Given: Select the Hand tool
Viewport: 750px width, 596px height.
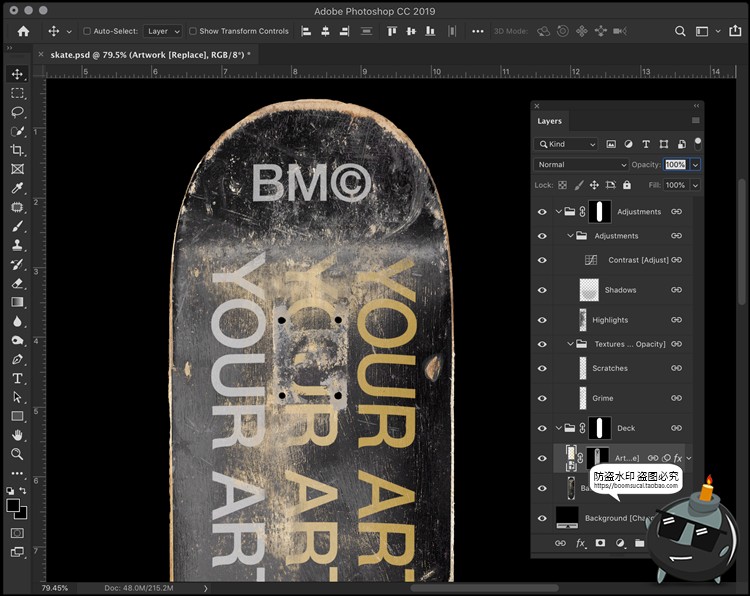Looking at the screenshot, I should [x=17, y=435].
